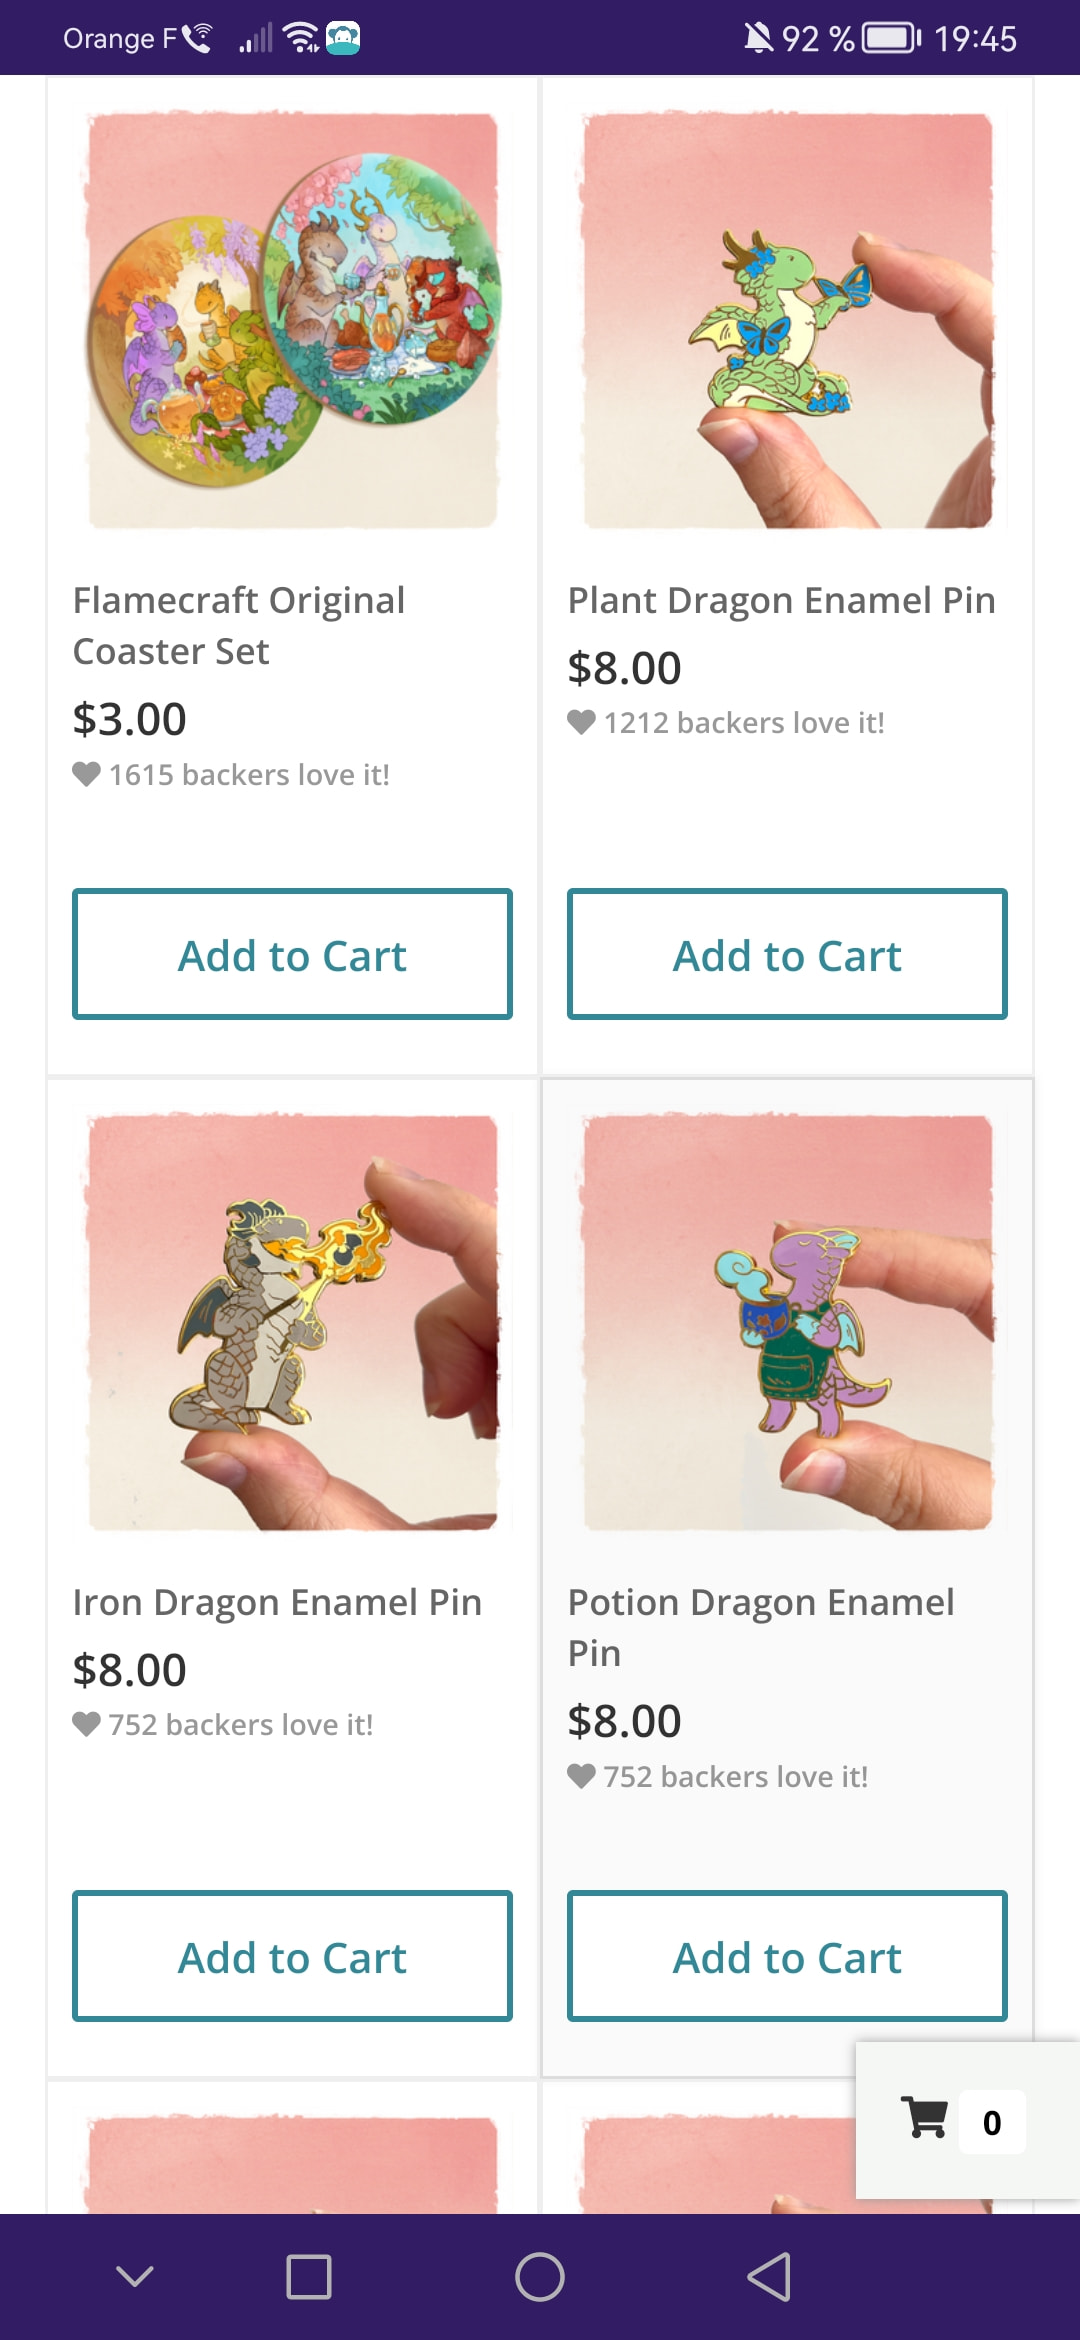
Task: View the Potion Dragon Enamel Pin photo
Action: pos(787,1322)
